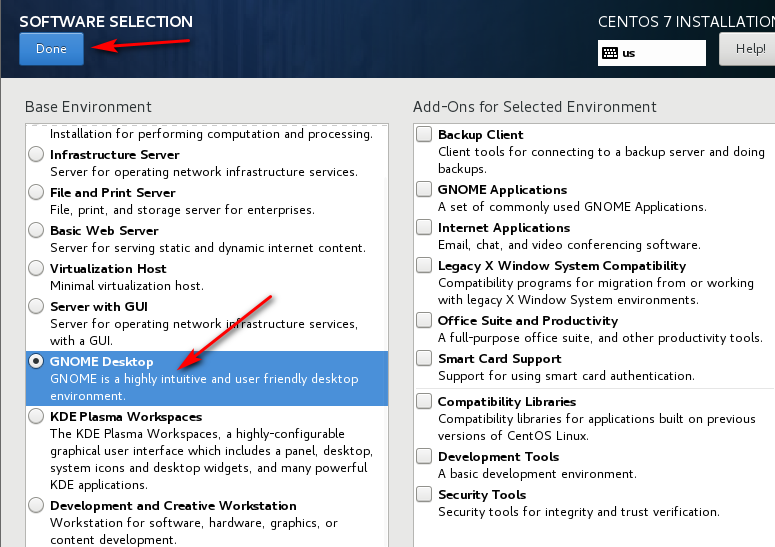The height and width of the screenshot is (547, 775).
Task: Click 'Legacy X Window System Compatibility' label
Action: coord(562,266)
